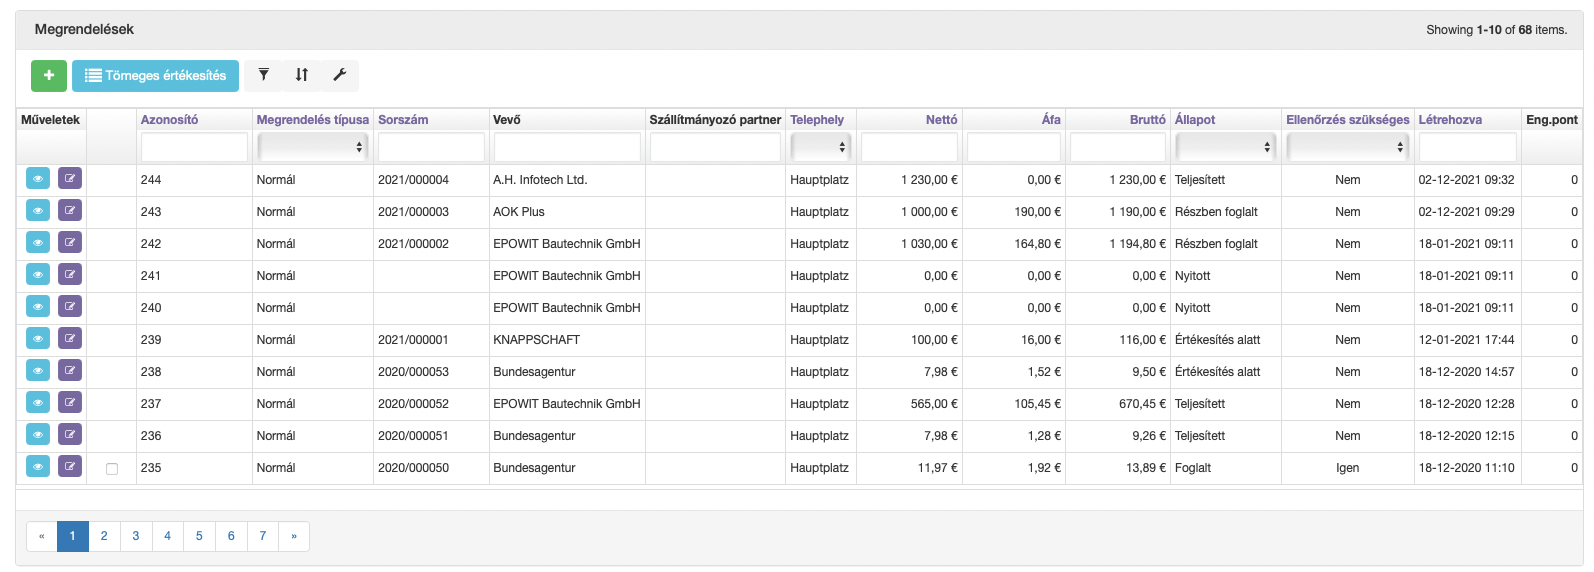Sort by Sorszám column header

point(403,120)
